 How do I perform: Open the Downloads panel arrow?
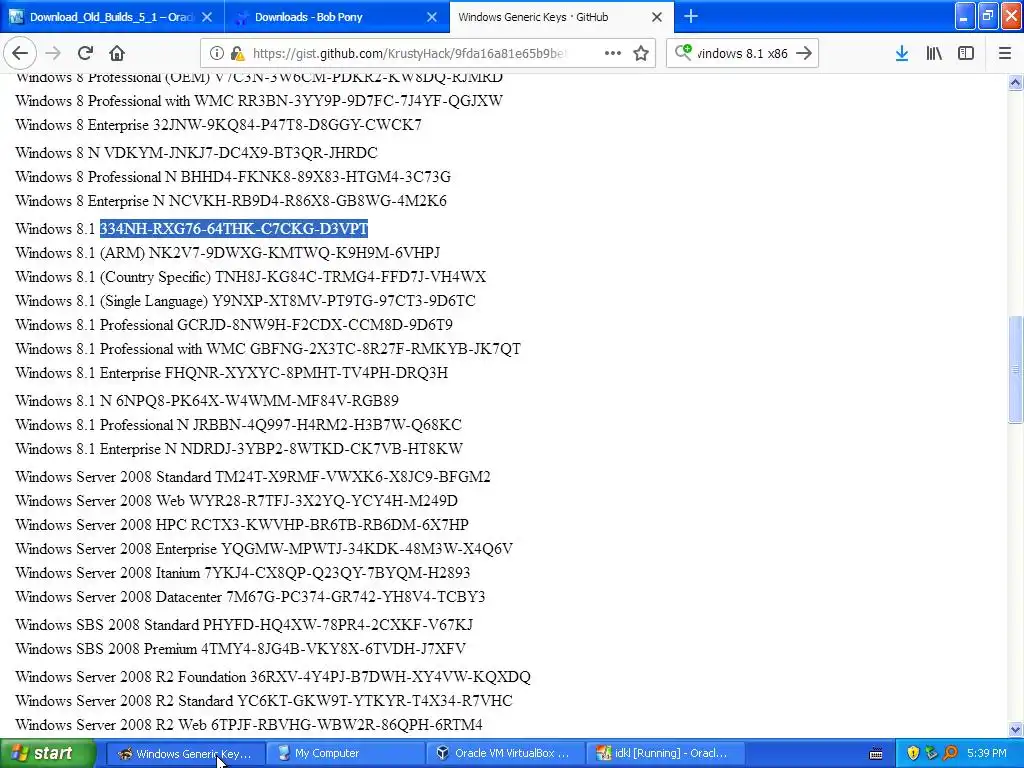(x=902, y=53)
